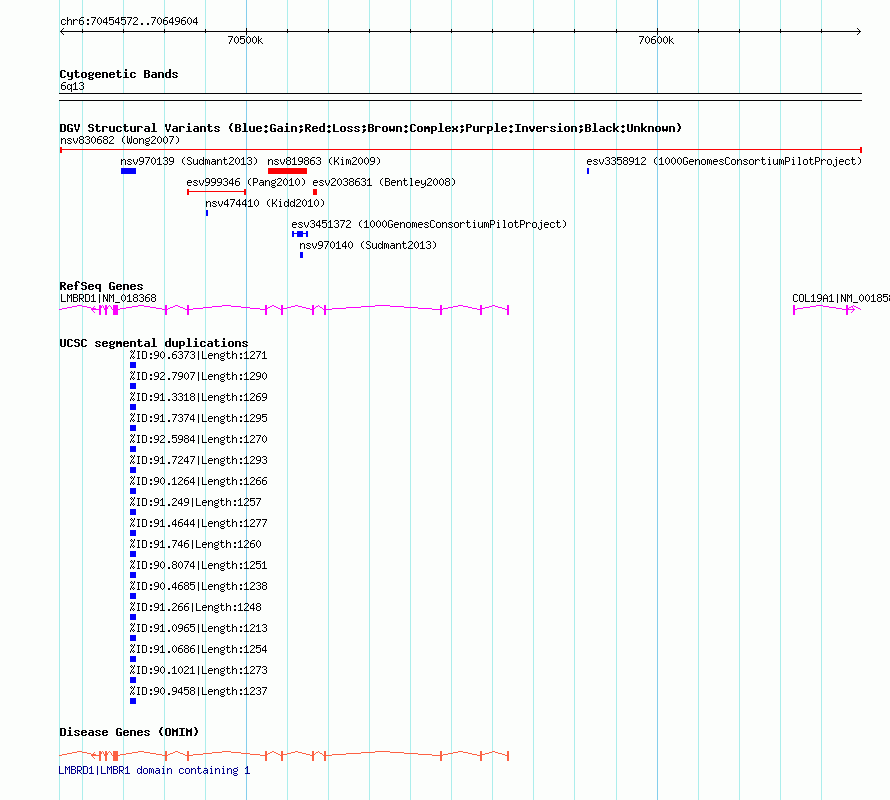This screenshot has width=890, height=800.
Task: Click segmental duplication %ID:91.746|Length:1260
Action: click(195, 544)
